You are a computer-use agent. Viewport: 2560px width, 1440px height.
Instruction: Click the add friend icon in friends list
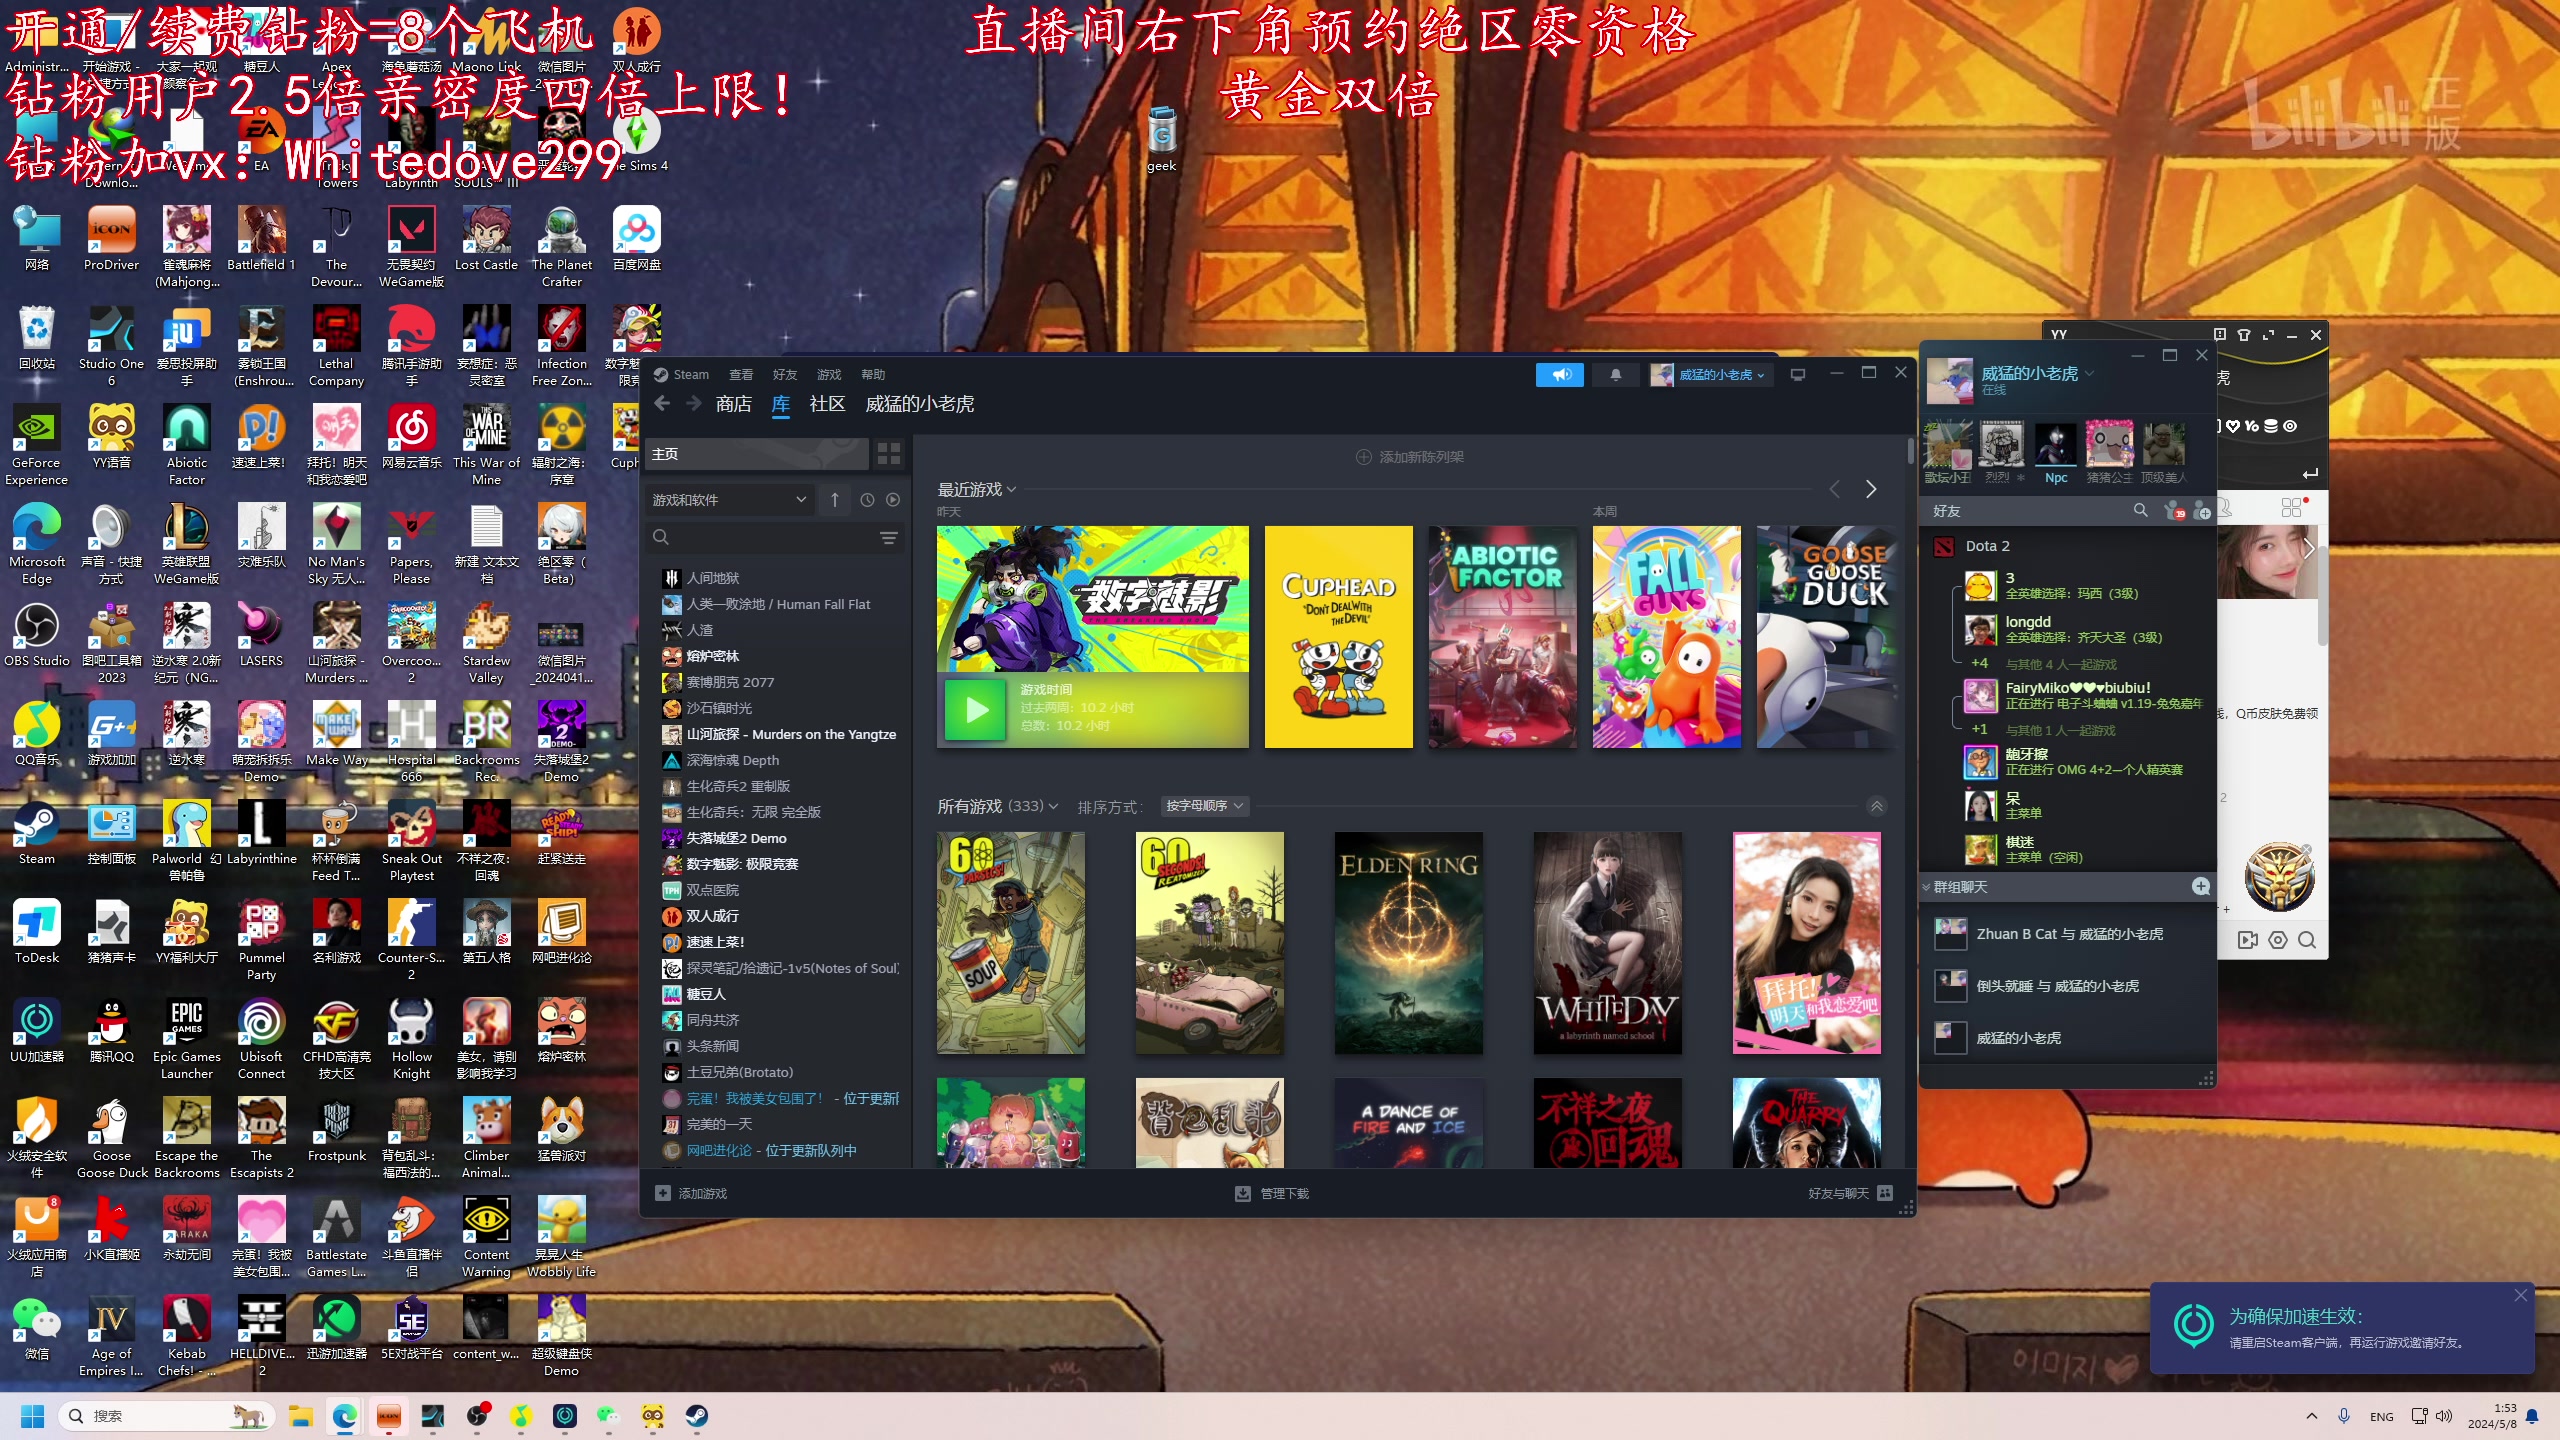pyautogui.click(x=2202, y=511)
